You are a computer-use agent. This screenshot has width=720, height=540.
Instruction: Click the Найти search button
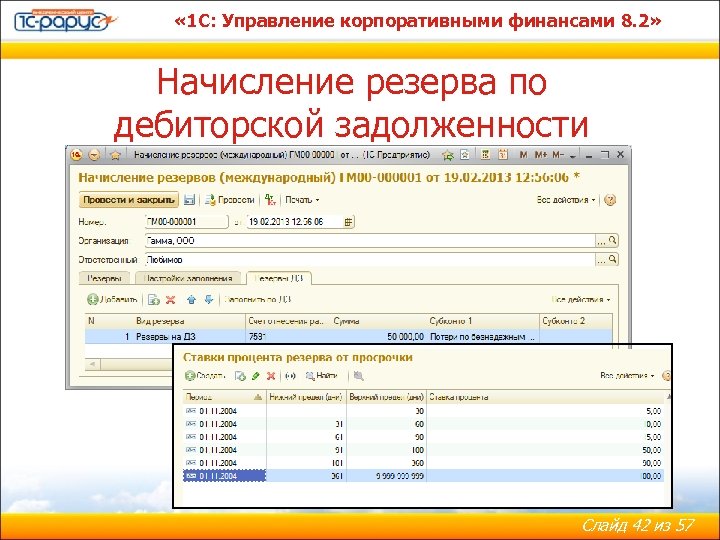tap(322, 376)
